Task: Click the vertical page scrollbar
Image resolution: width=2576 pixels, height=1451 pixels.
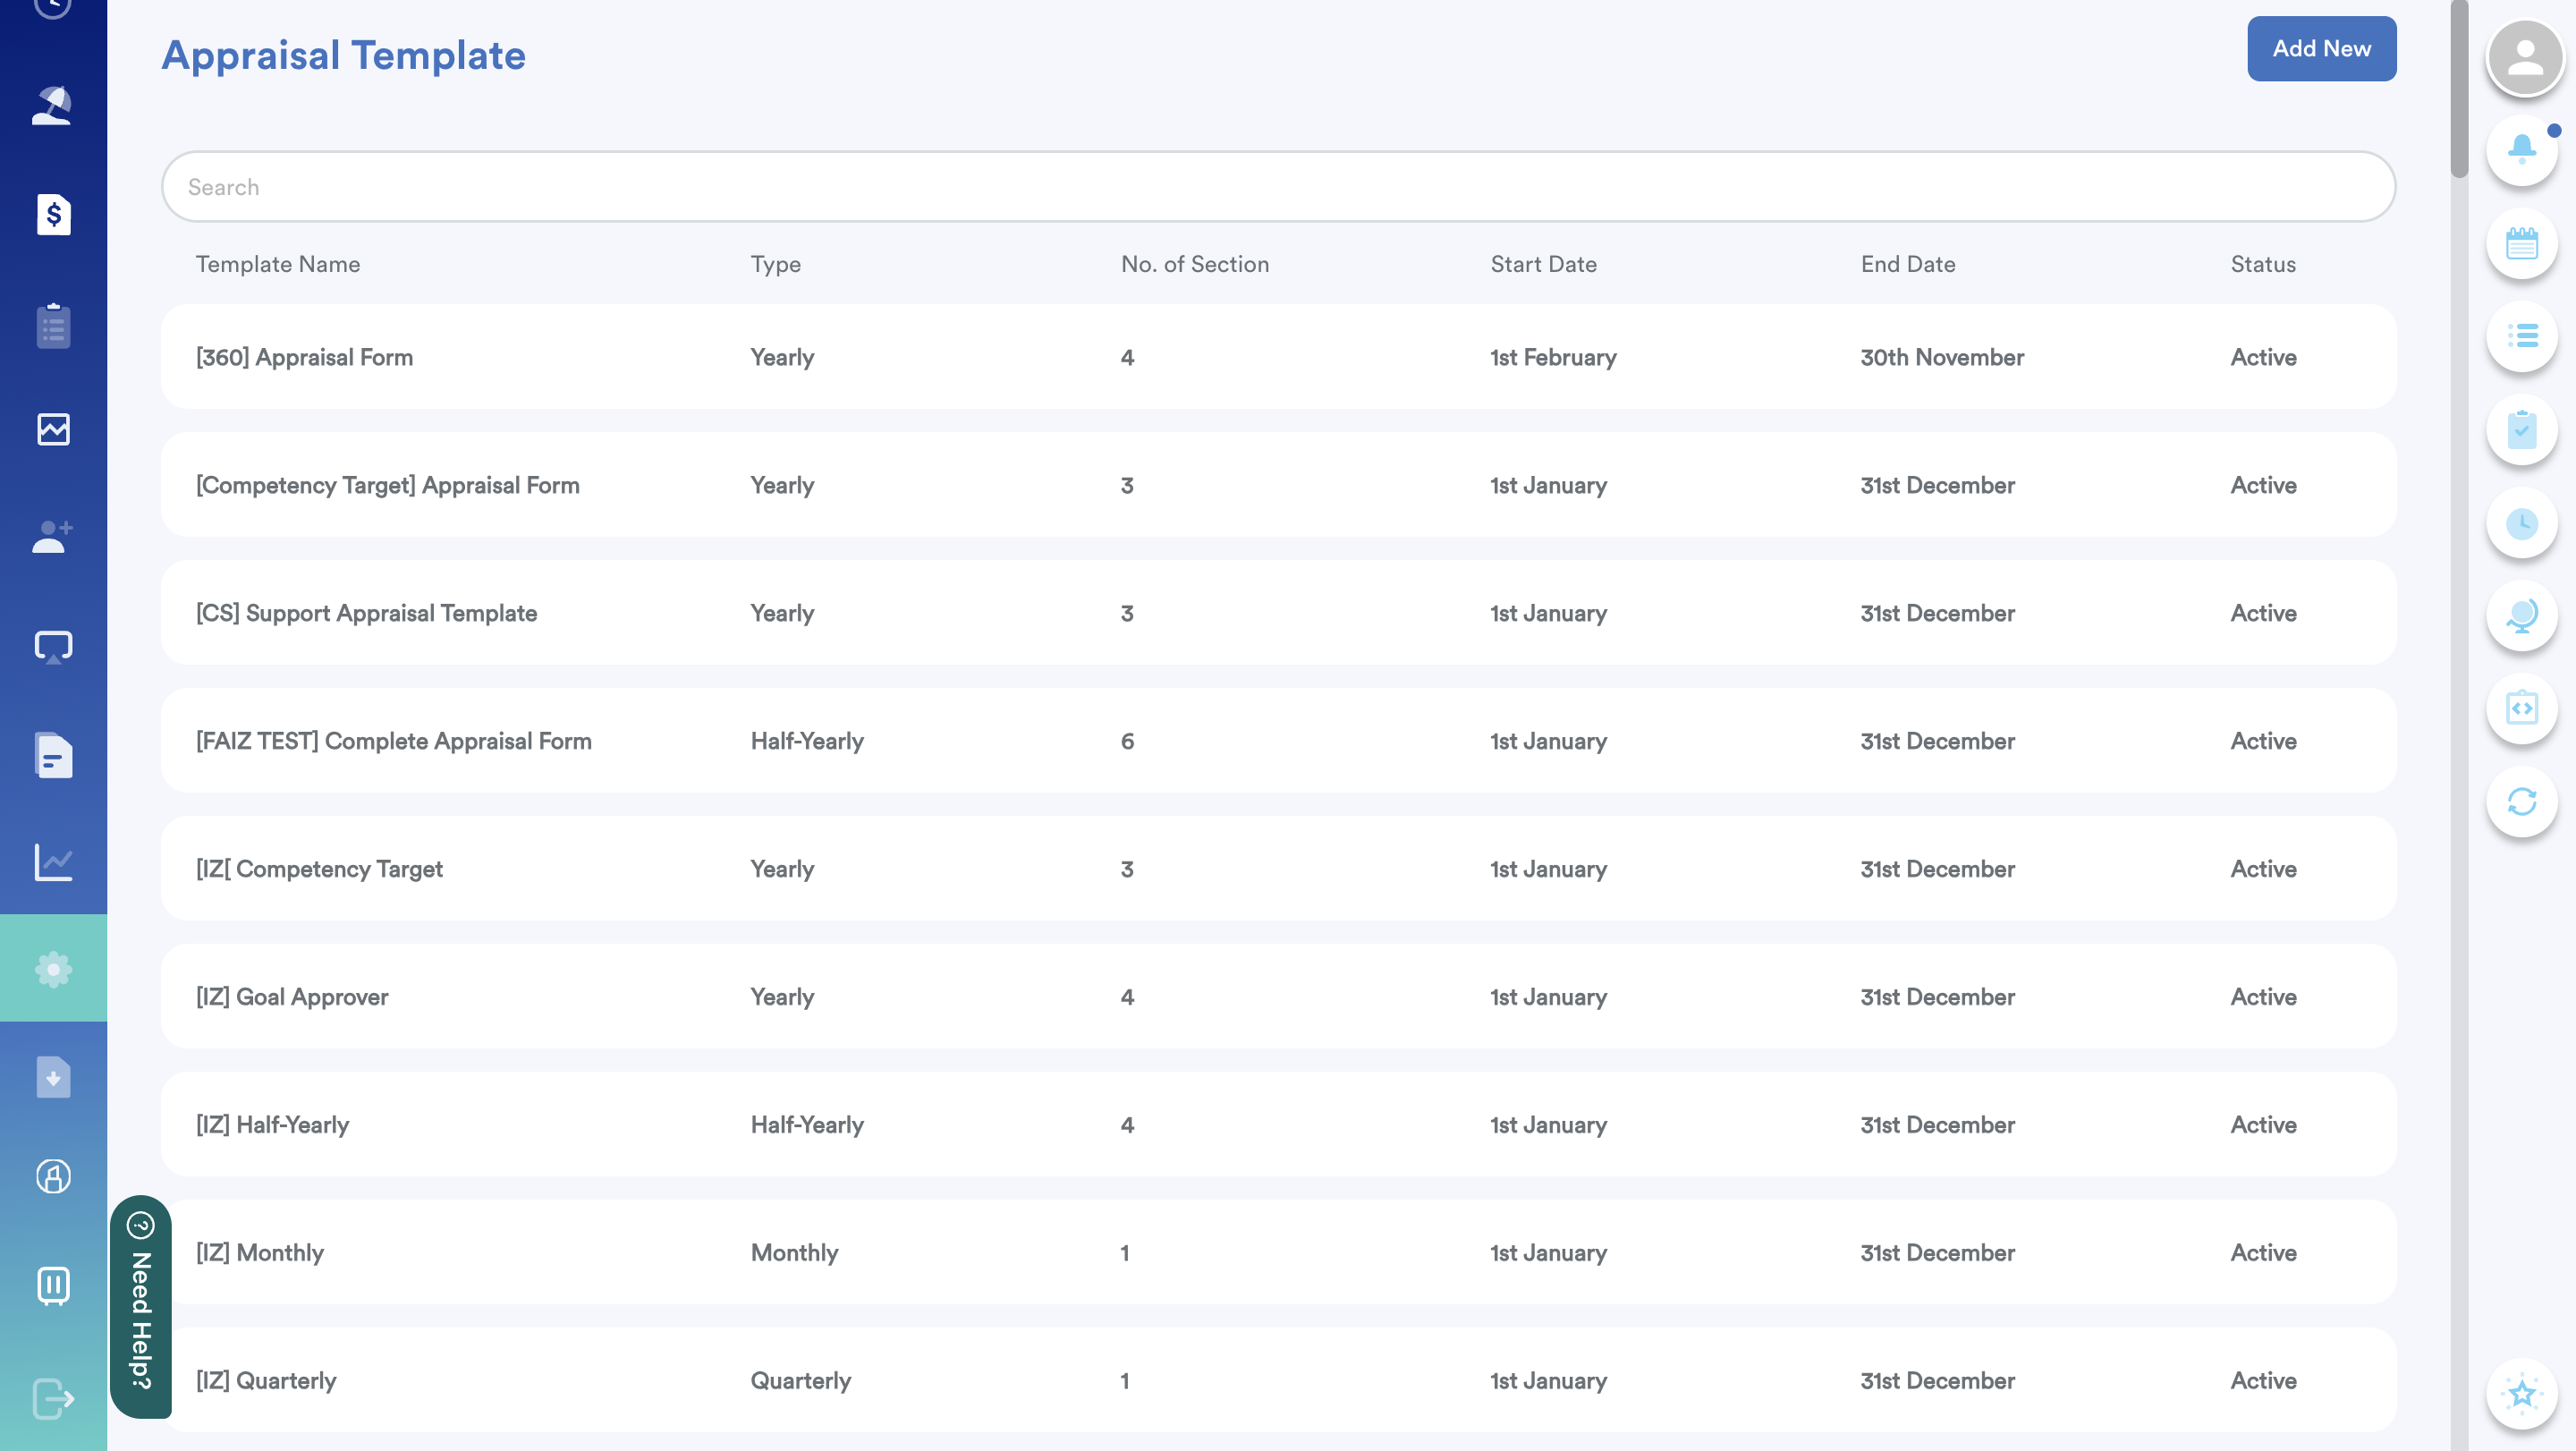Action: (2458, 90)
